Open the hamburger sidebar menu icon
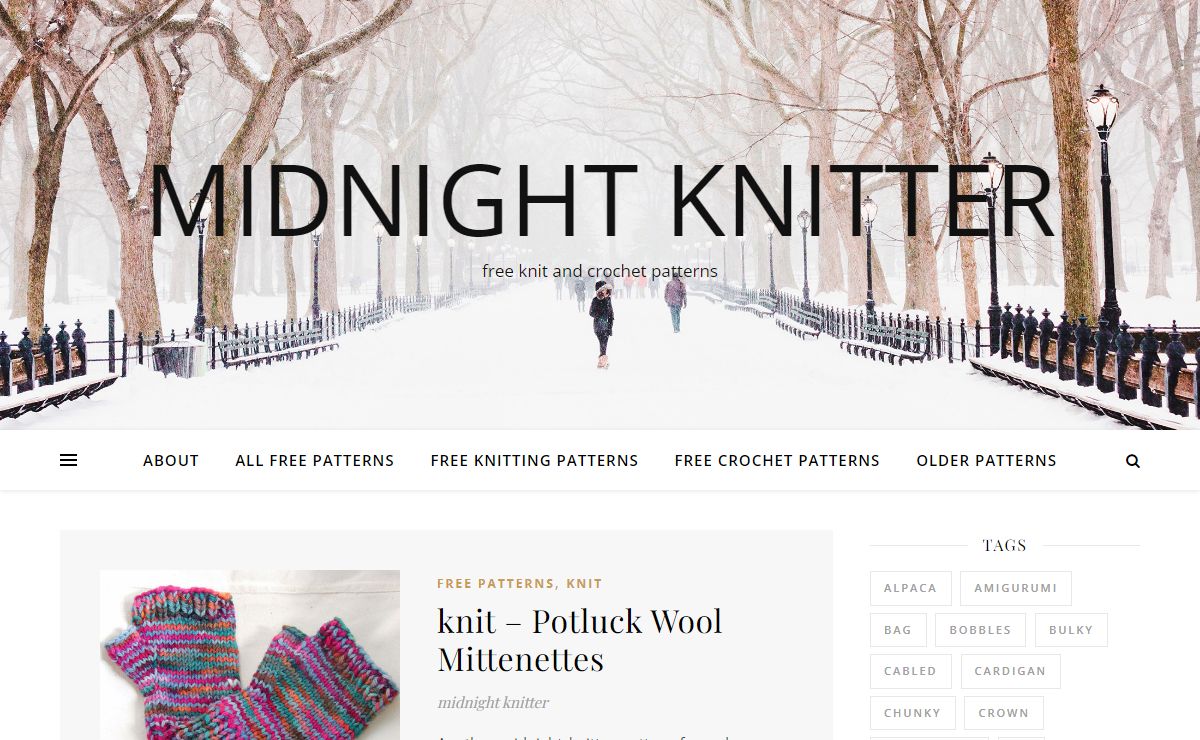 coord(69,461)
